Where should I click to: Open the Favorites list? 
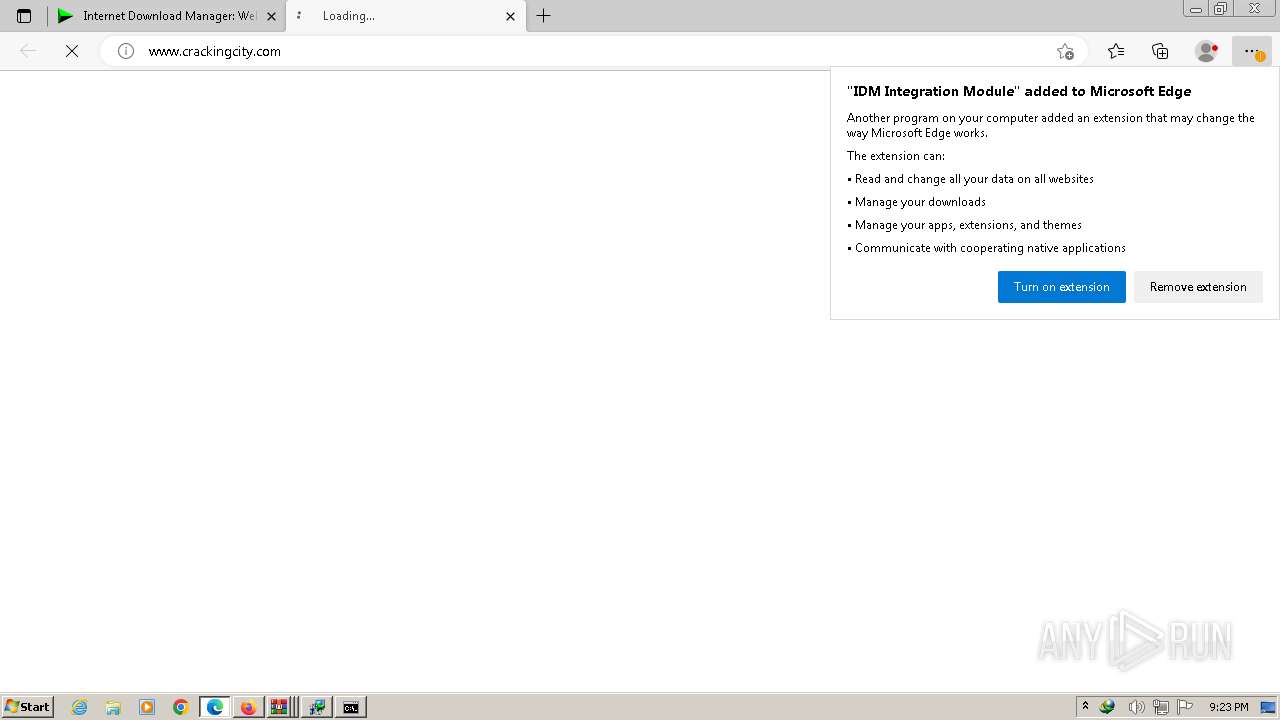coord(1116,51)
